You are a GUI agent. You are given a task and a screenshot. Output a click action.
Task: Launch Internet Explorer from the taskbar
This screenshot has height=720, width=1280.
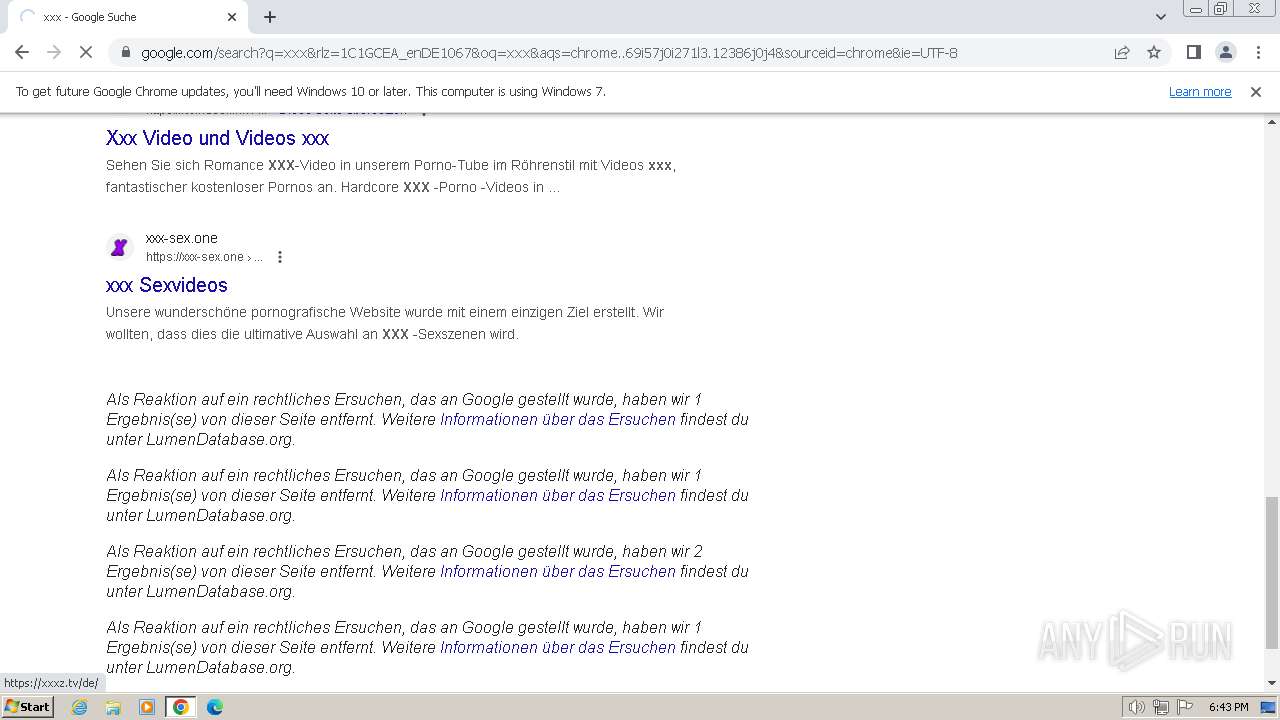point(80,707)
